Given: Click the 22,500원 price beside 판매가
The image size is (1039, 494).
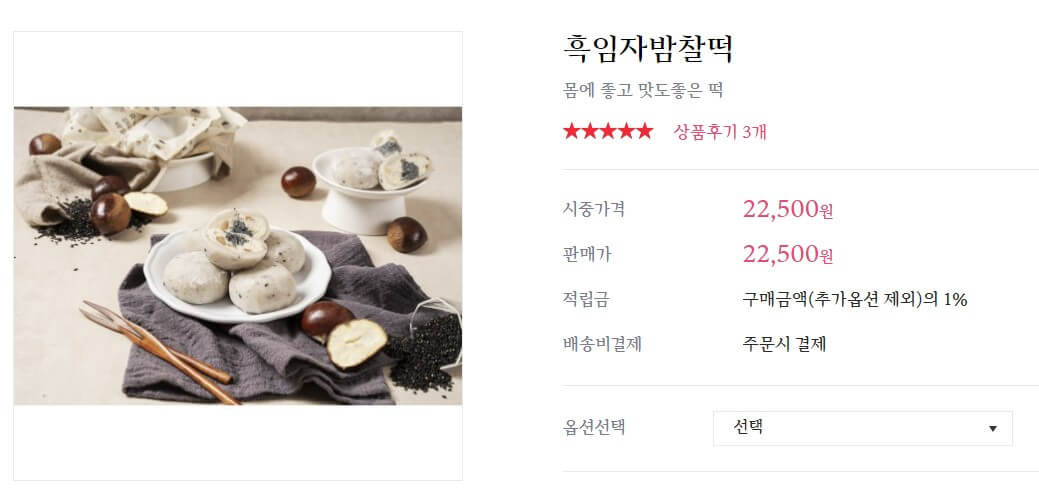Looking at the screenshot, I should coord(787,254).
